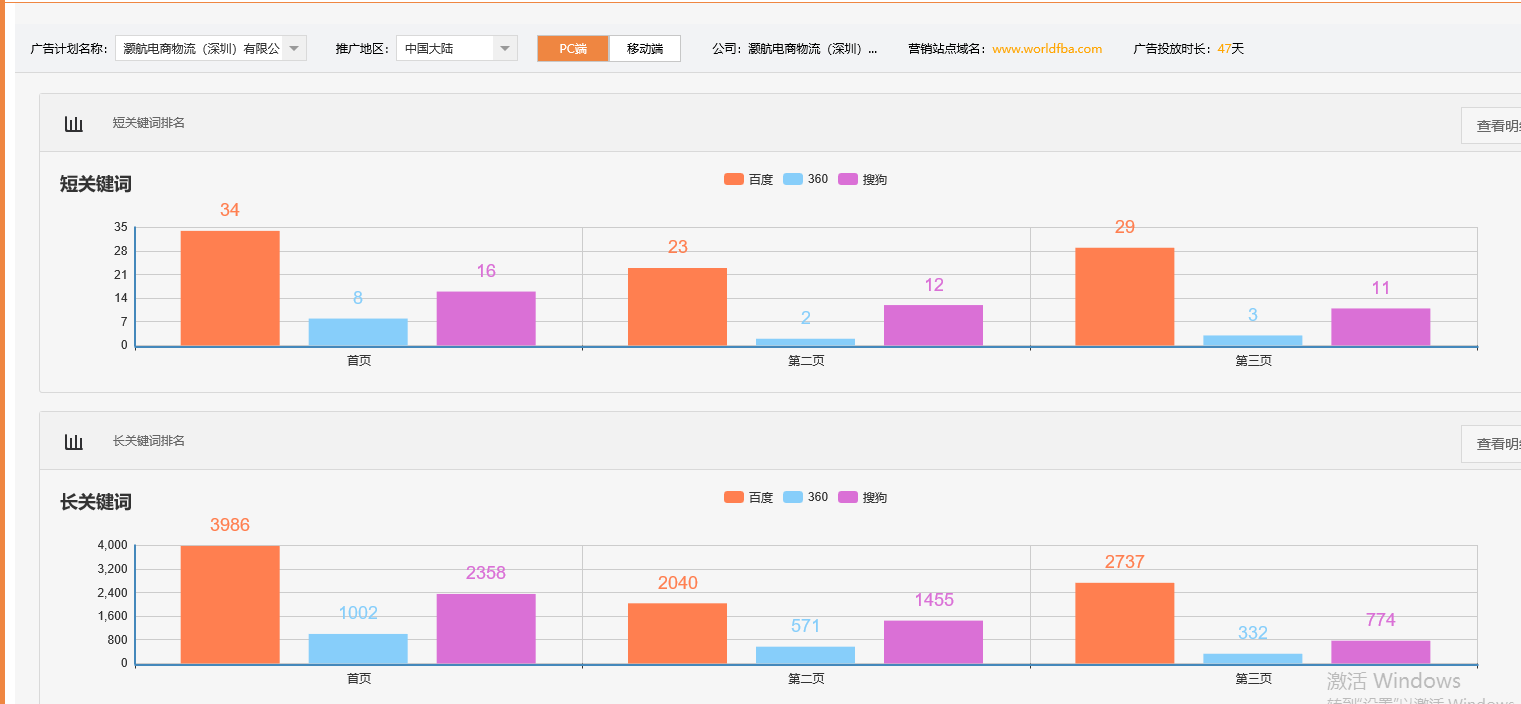Switch to the 移动端 tab
The width and height of the screenshot is (1521, 704).
coord(645,49)
